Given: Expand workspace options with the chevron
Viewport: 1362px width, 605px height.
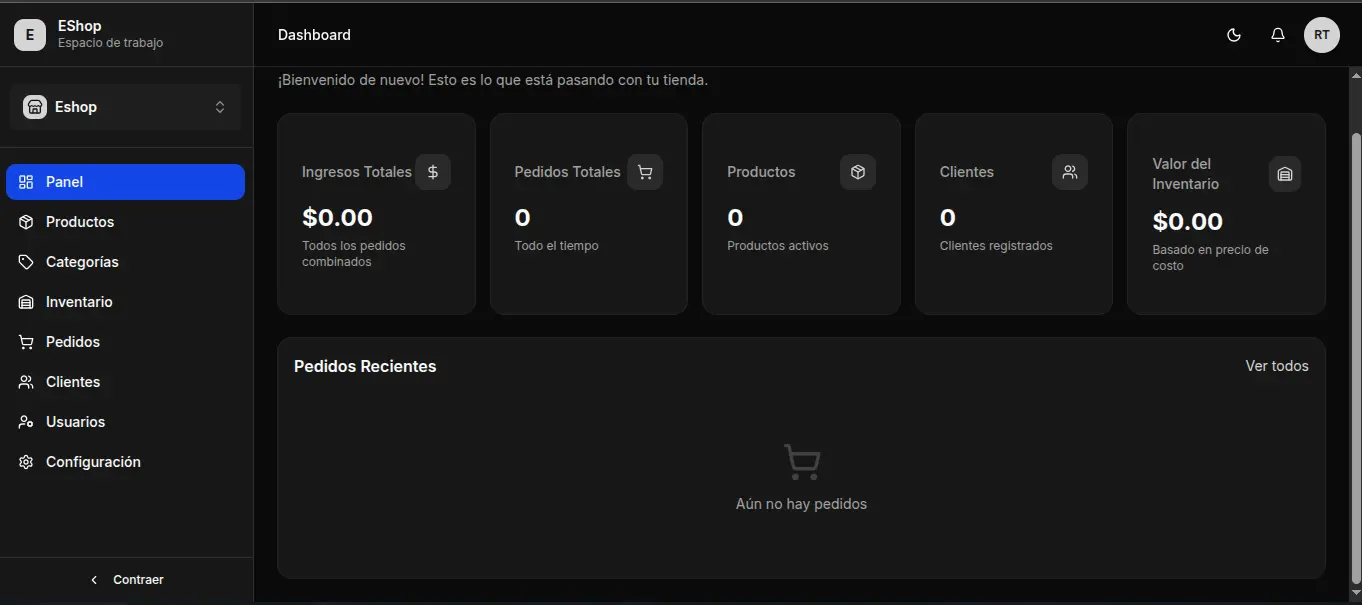Looking at the screenshot, I should [x=219, y=106].
